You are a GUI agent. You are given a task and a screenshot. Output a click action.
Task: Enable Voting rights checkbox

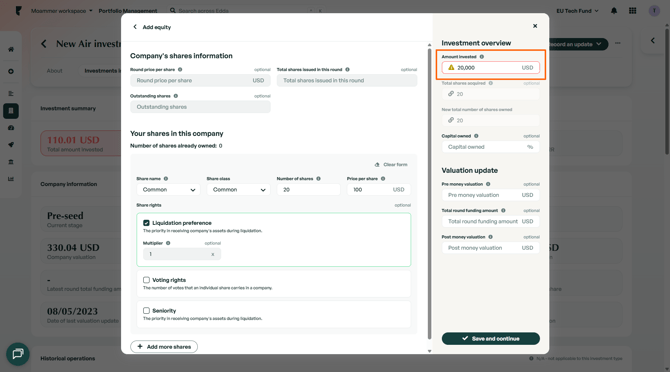146,280
